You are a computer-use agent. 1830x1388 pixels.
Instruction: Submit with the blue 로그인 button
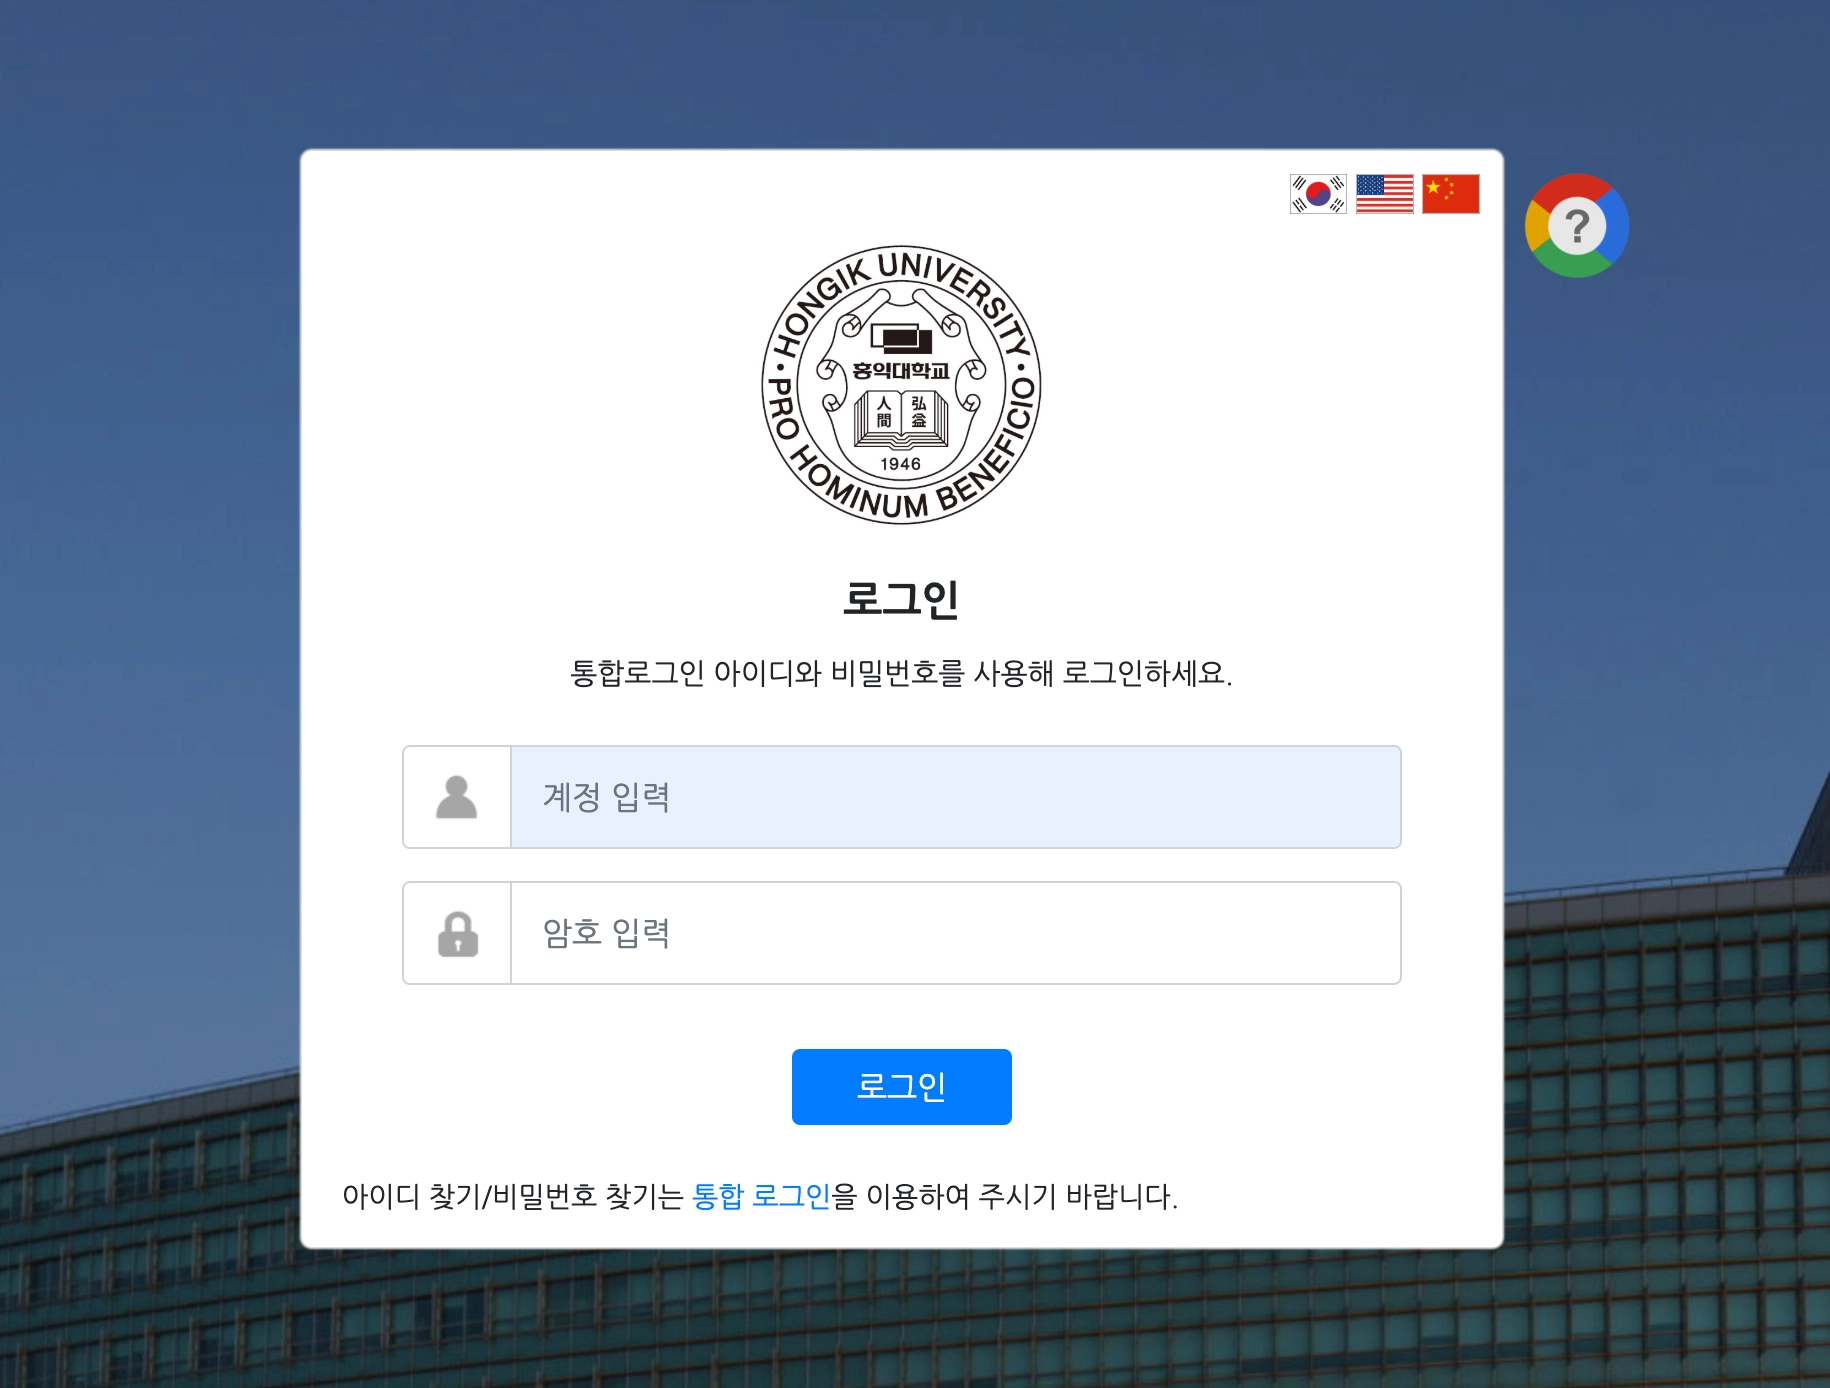(902, 1087)
